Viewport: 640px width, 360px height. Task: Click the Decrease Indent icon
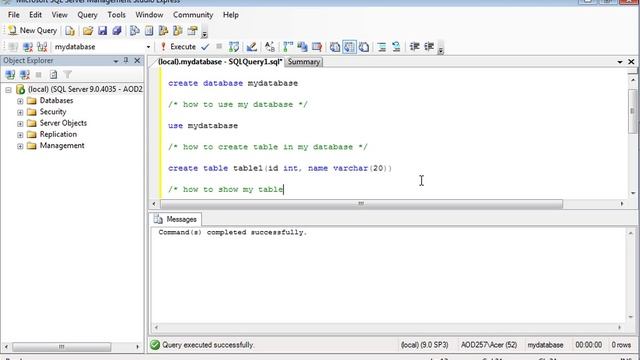click(x=414, y=47)
